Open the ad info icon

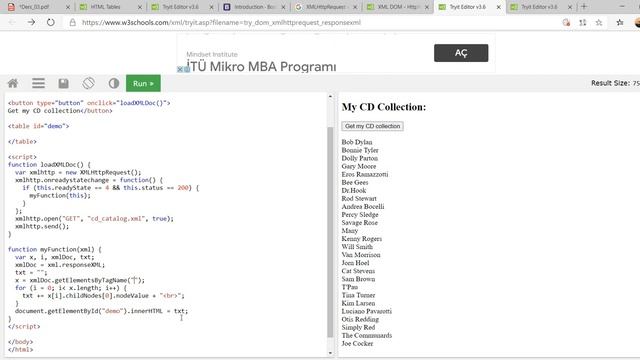(x=187, y=69)
